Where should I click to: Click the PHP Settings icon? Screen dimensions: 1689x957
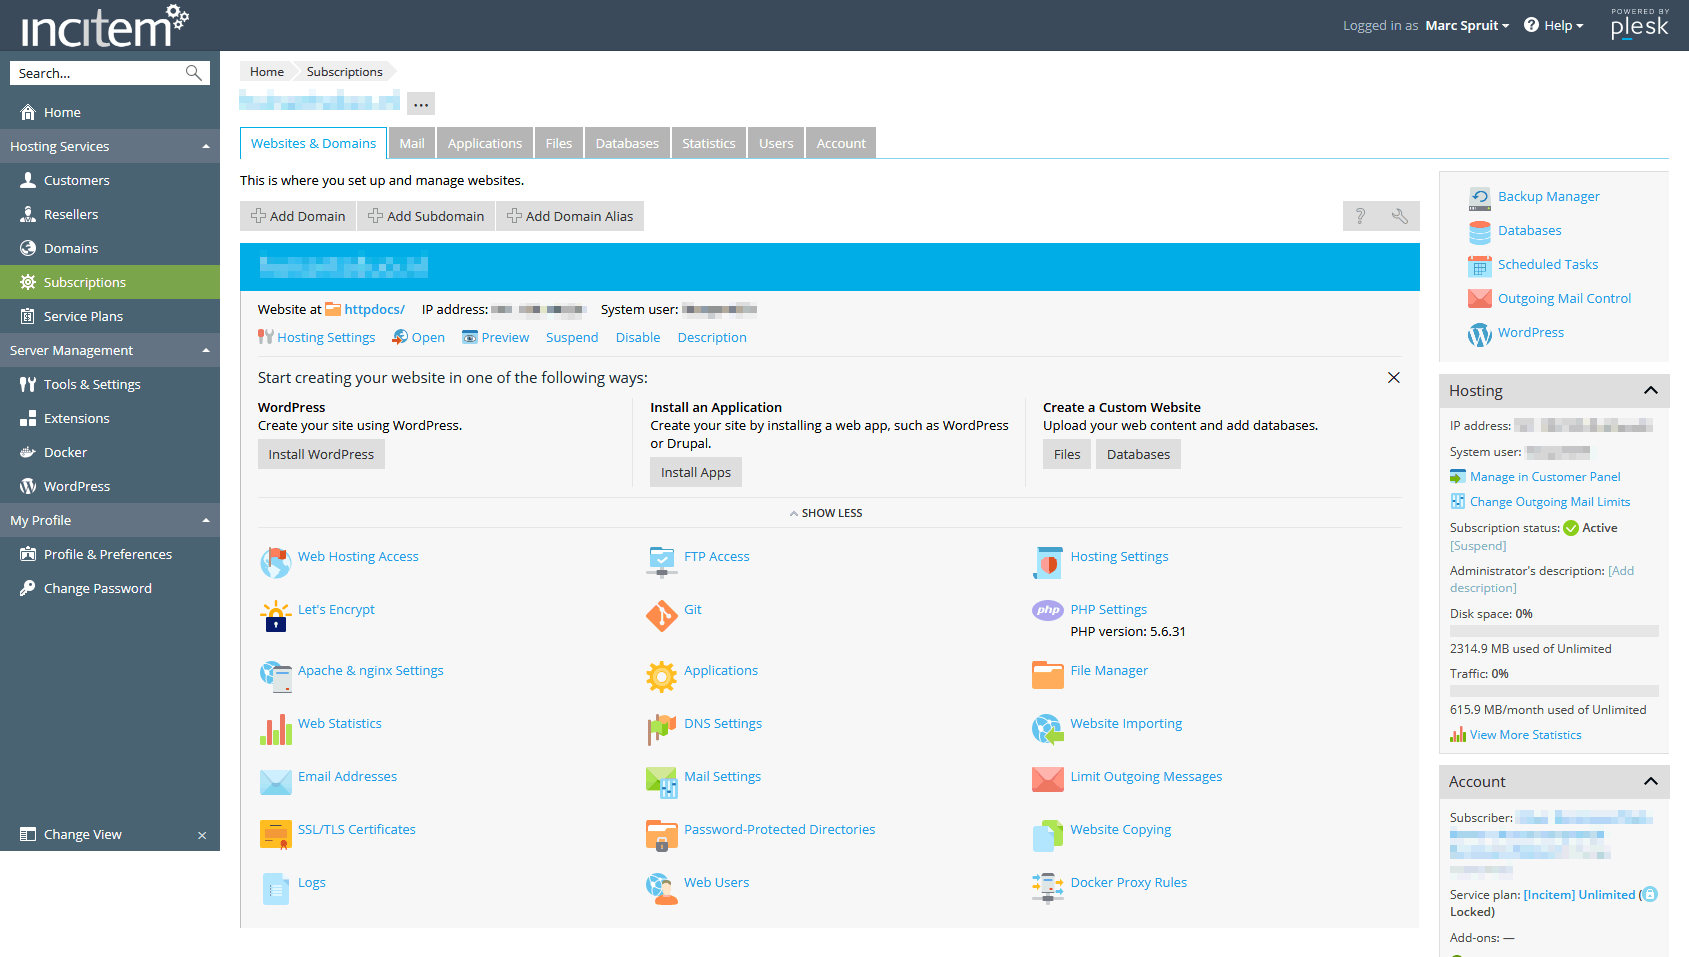click(x=1047, y=610)
